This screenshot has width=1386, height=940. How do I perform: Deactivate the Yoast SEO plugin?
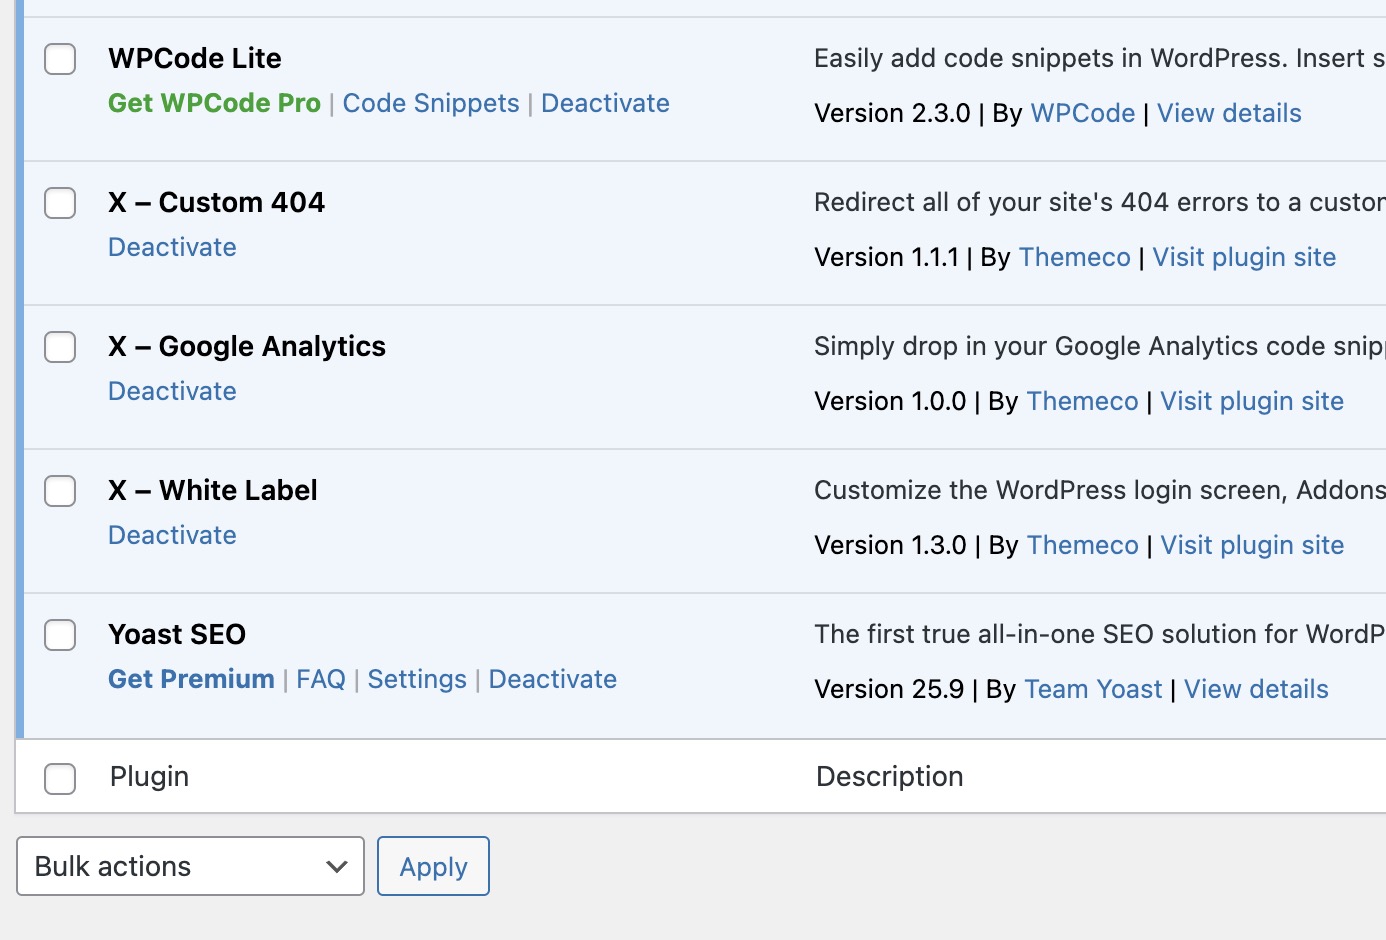pos(553,679)
